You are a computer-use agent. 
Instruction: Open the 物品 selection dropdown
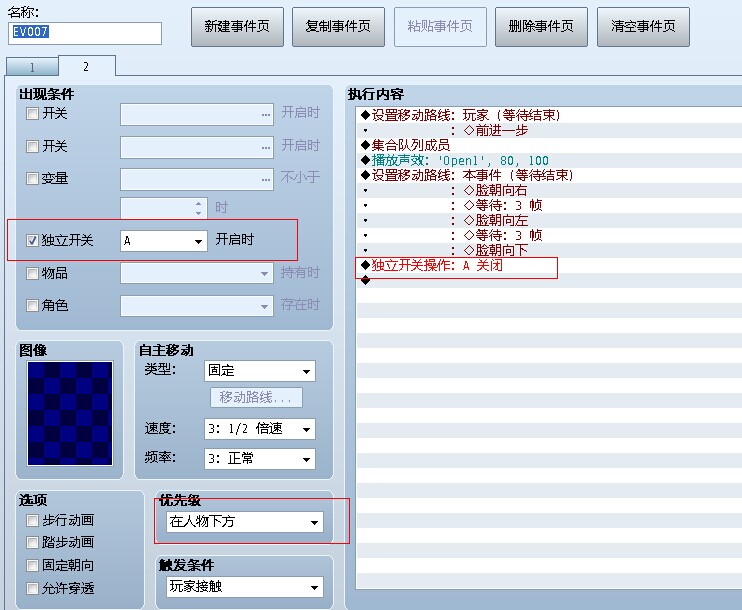(197, 274)
